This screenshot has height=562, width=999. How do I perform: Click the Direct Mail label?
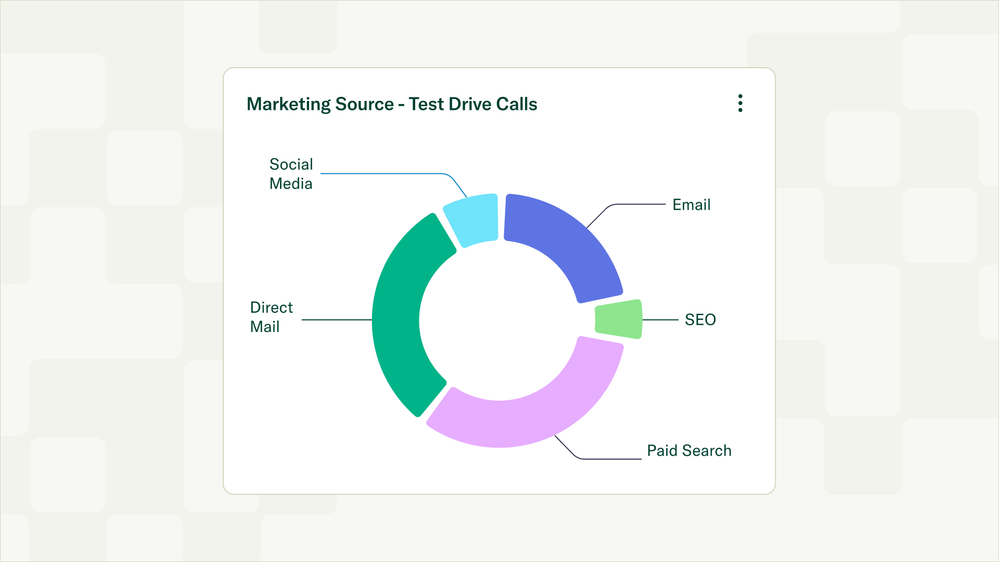coord(271,317)
